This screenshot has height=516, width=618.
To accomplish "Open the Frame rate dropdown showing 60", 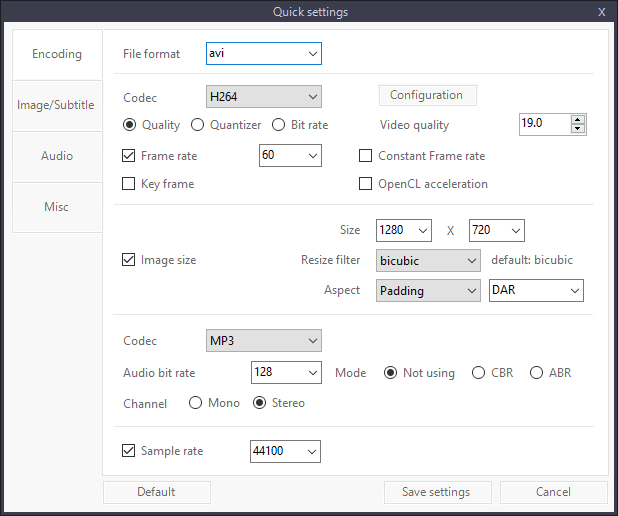I will pos(290,156).
